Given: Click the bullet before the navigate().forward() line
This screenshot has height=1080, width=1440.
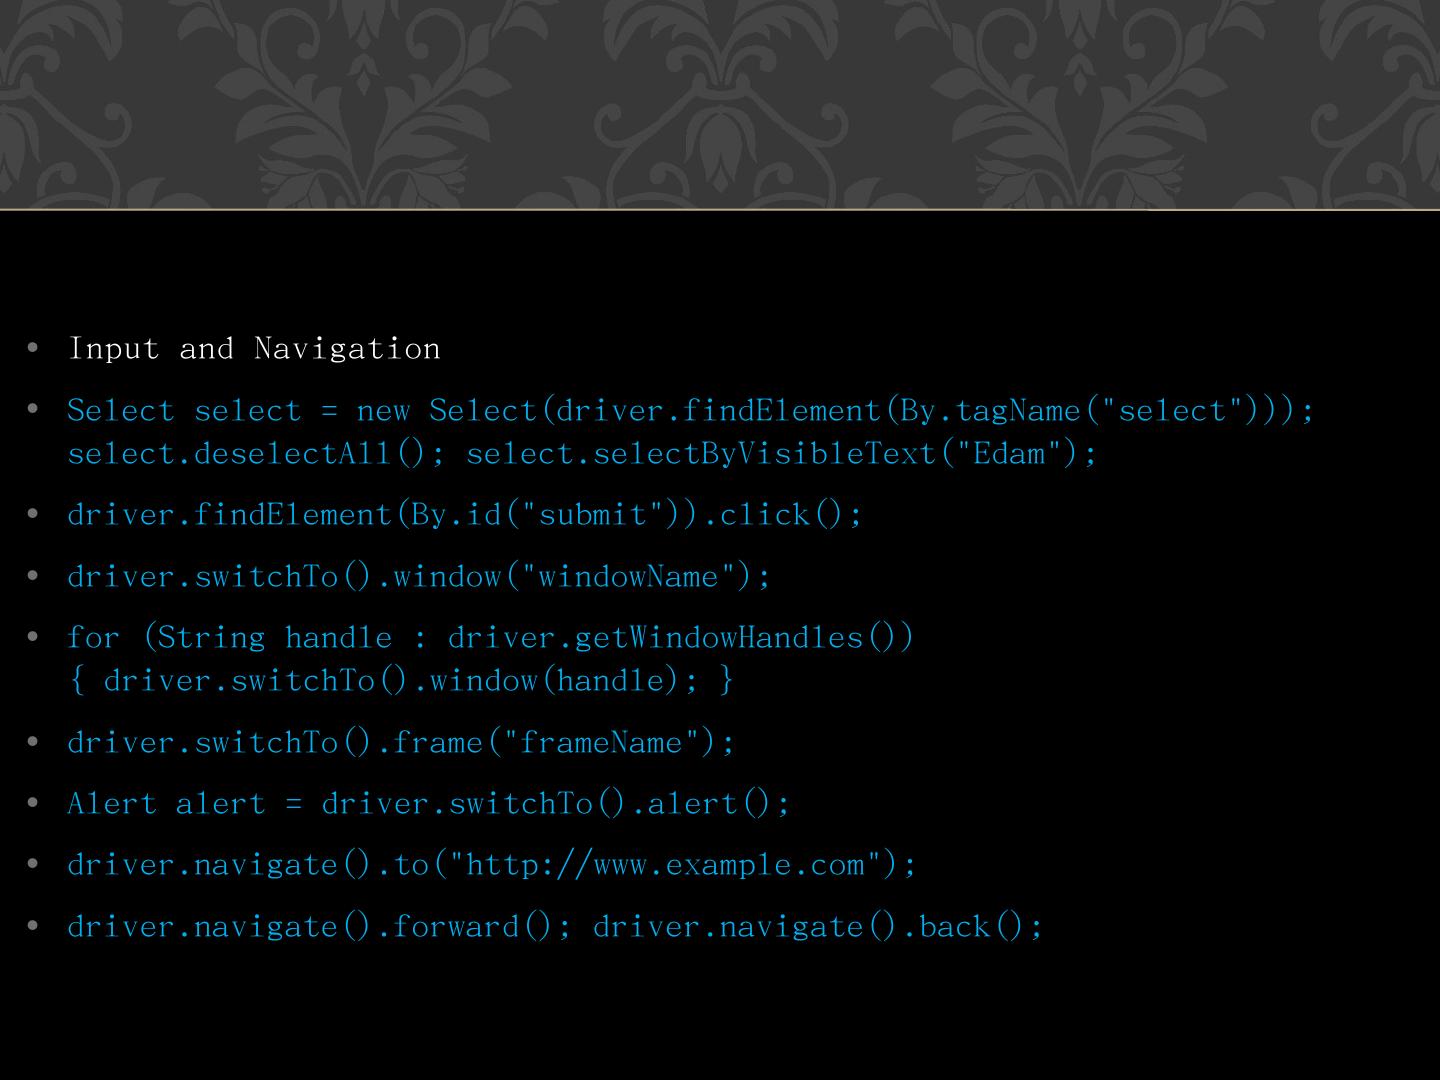Looking at the screenshot, I should (33, 926).
